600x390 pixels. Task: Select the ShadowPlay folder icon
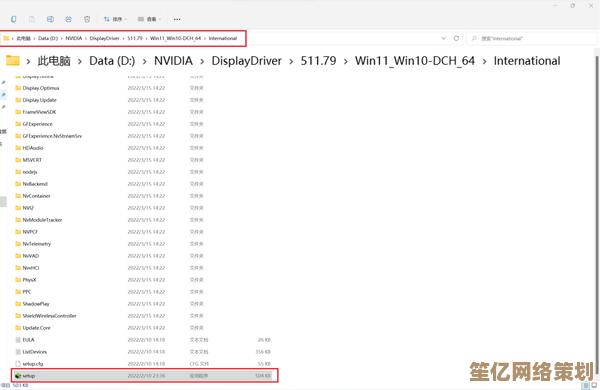[x=18, y=304]
